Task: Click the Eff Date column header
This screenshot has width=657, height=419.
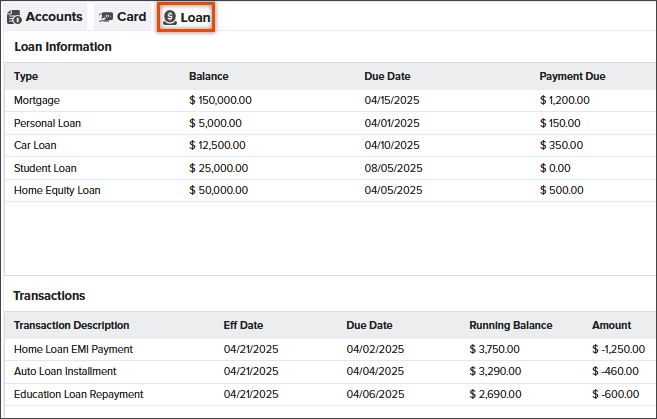Action: click(x=243, y=325)
